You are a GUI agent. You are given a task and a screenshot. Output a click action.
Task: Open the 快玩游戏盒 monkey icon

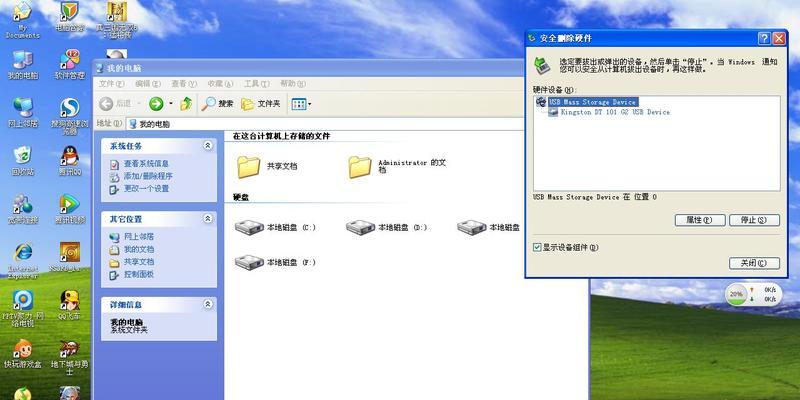(x=22, y=353)
